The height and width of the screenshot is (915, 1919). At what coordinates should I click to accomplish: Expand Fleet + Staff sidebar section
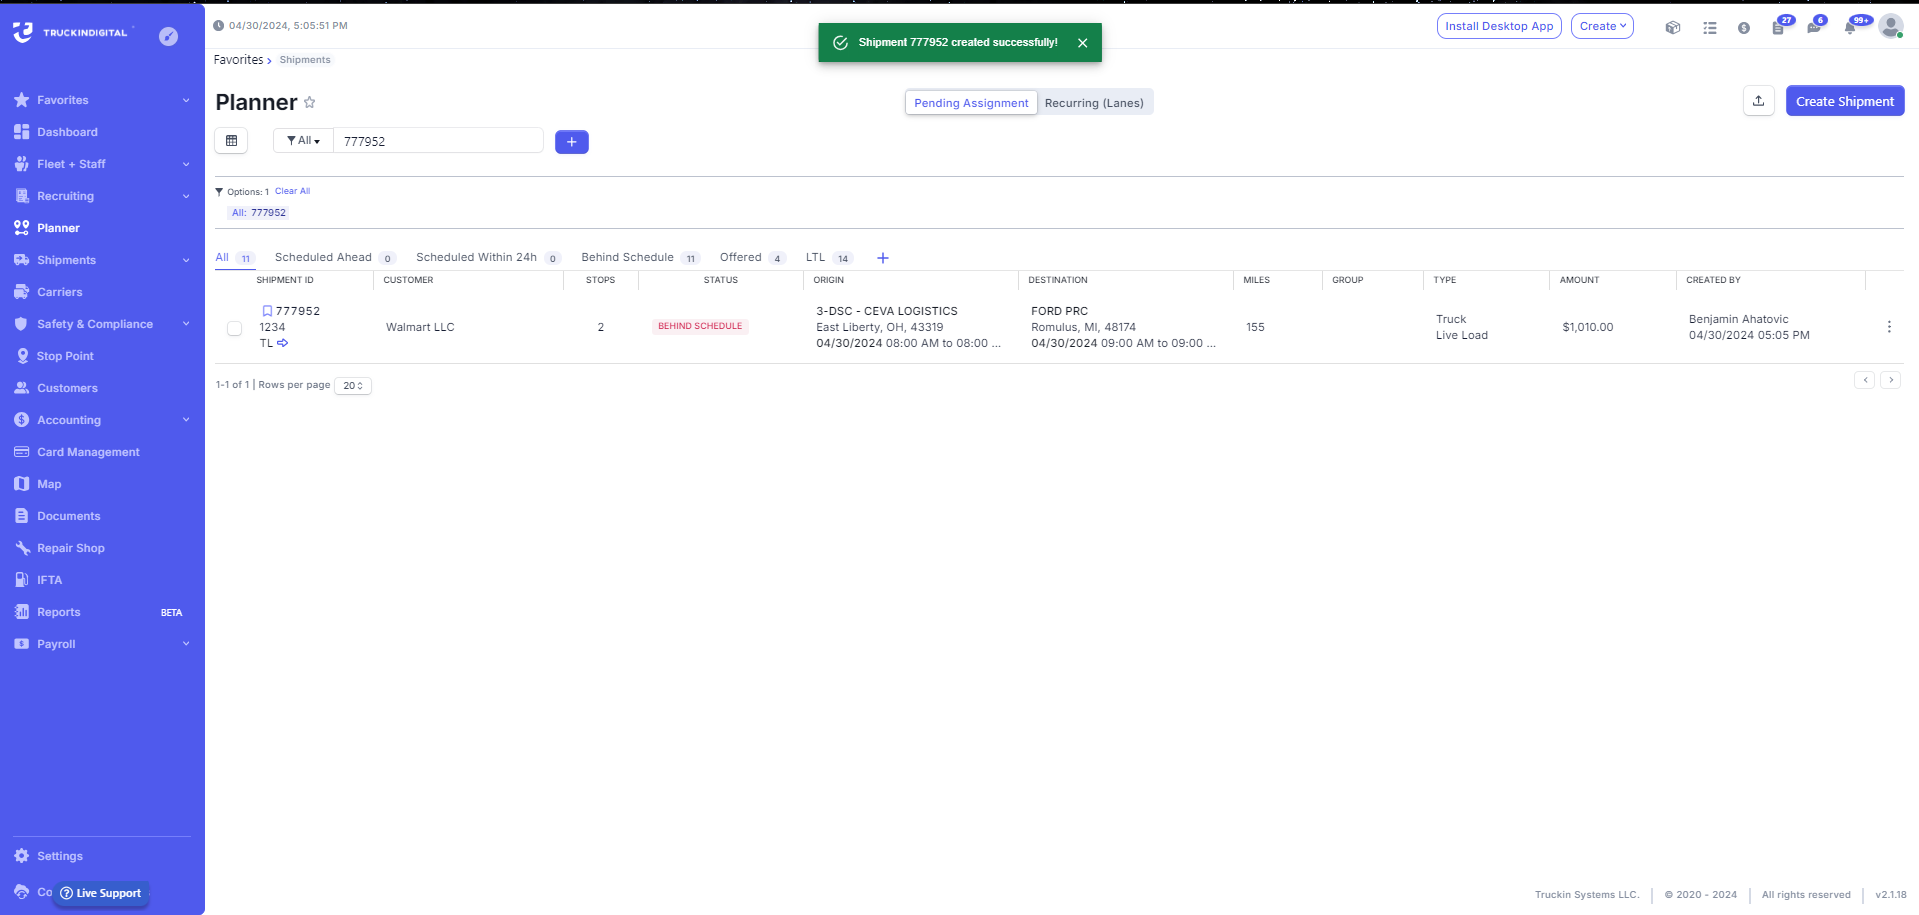(x=186, y=164)
